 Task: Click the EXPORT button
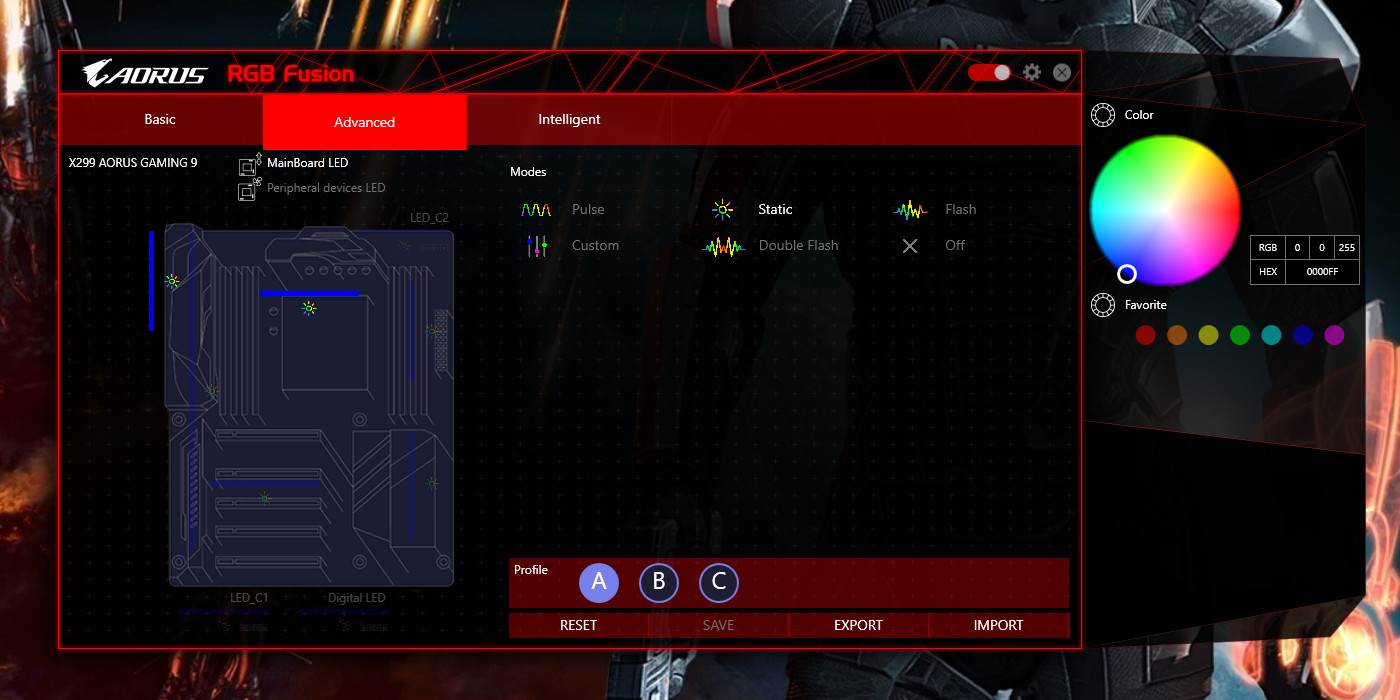point(859,625)
